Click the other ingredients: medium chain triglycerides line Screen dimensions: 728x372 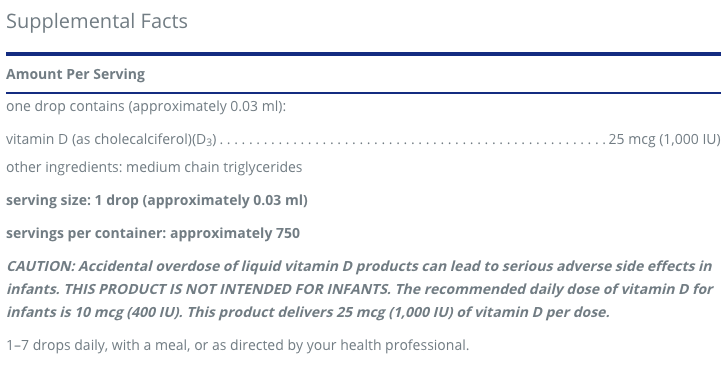(x=154, y=167)
